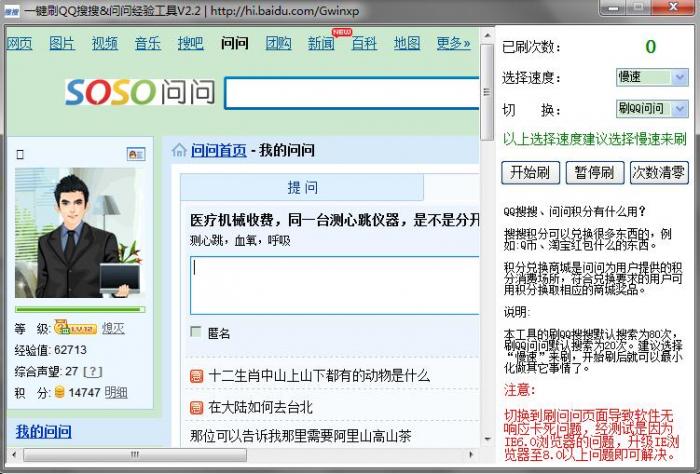Open question 十二生肖中山上山下都有的动物是什么
The width and height of the screenshot is (700, 474).
[x=319, y=376]
